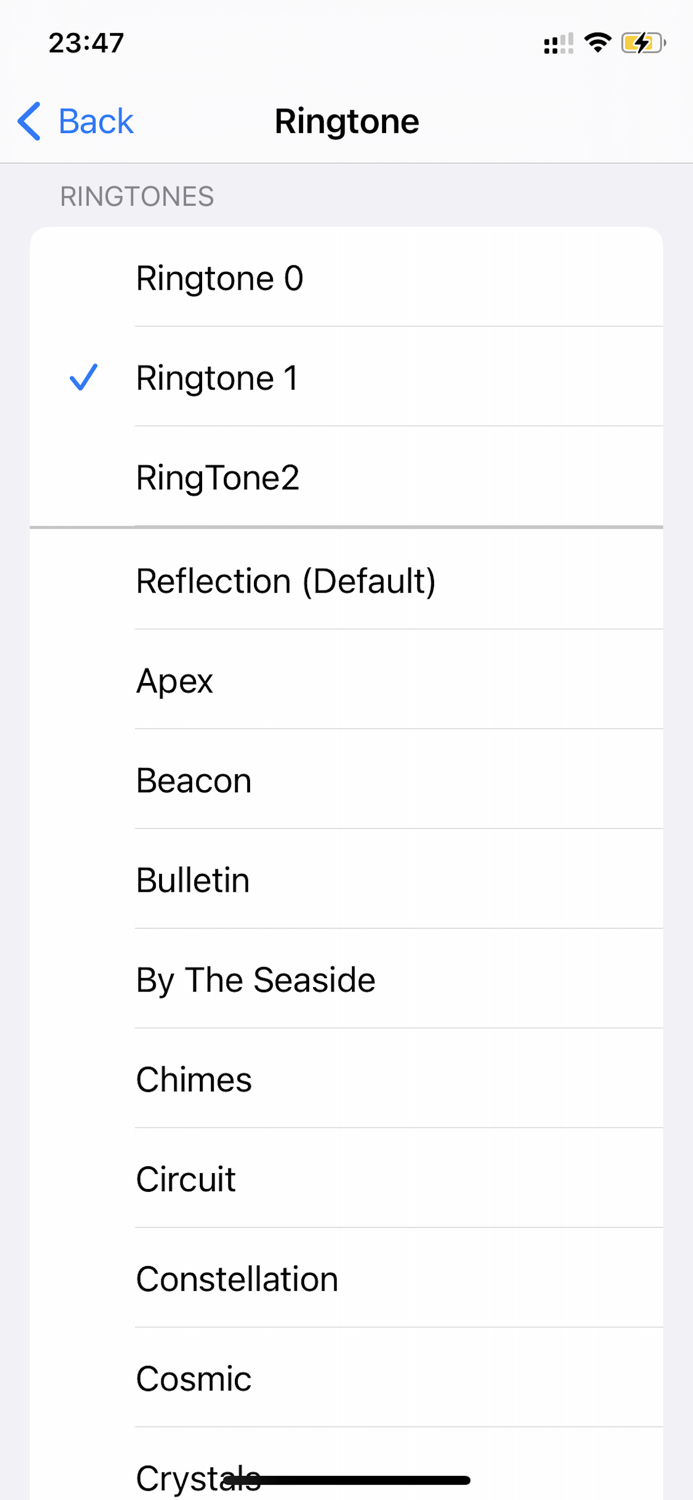This screenshot has width=693, height=1500.
Task: Tap the back chevron arrow icon
Action: (27, 121)
